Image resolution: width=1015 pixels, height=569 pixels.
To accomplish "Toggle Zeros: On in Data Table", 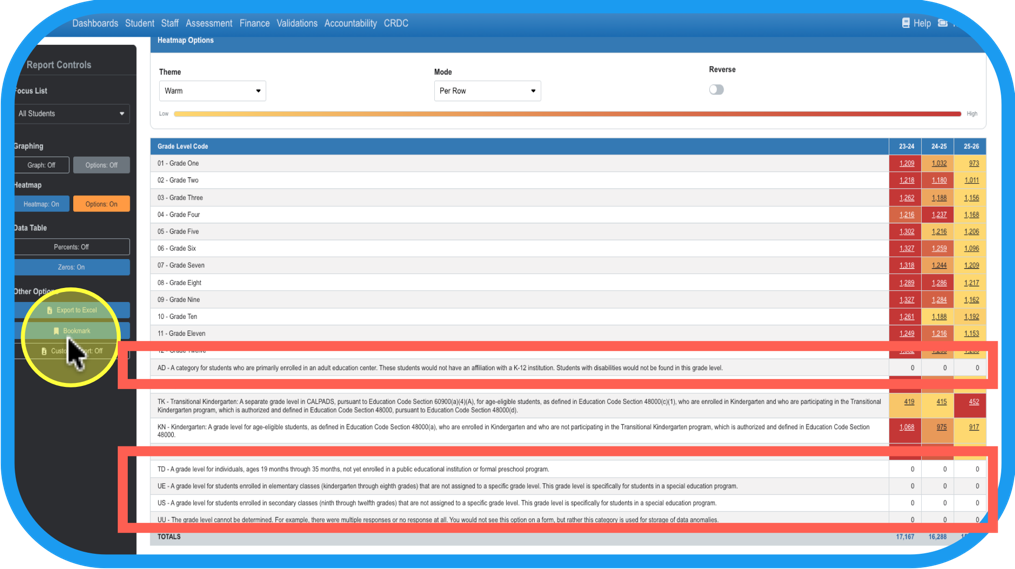I will click(72, 267).
